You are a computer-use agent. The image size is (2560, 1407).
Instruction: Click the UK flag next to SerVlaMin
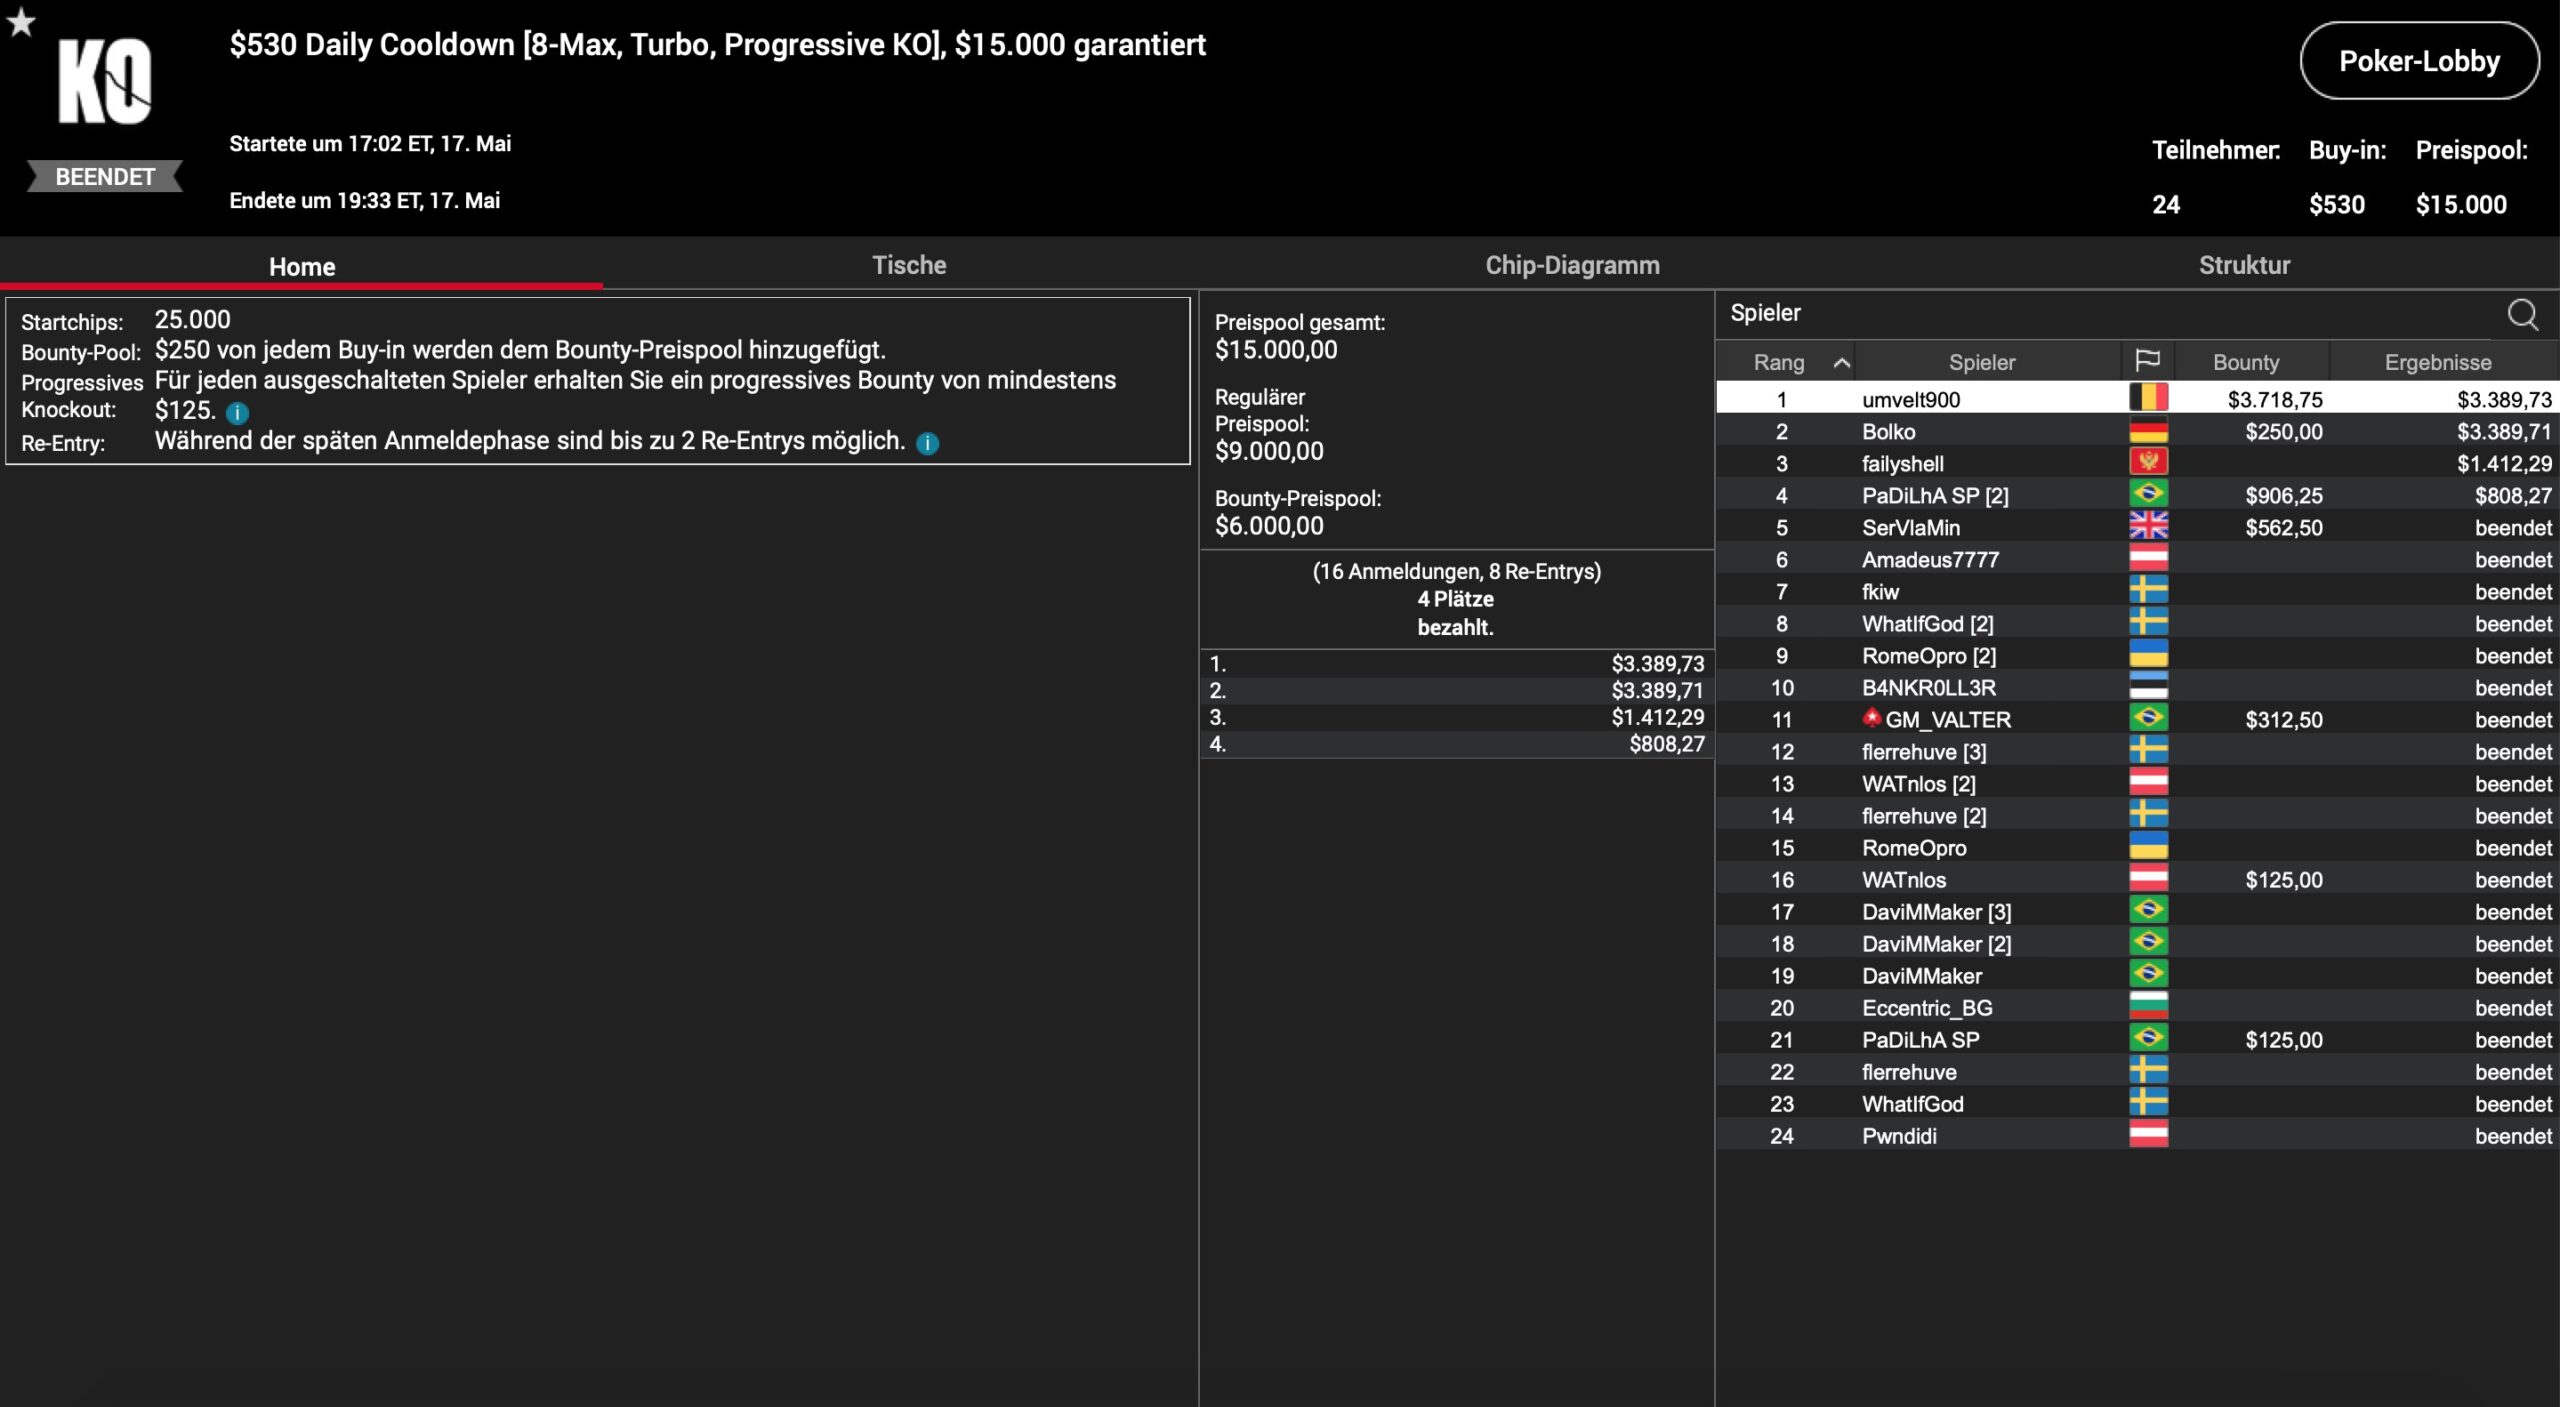click(2148, 526)
